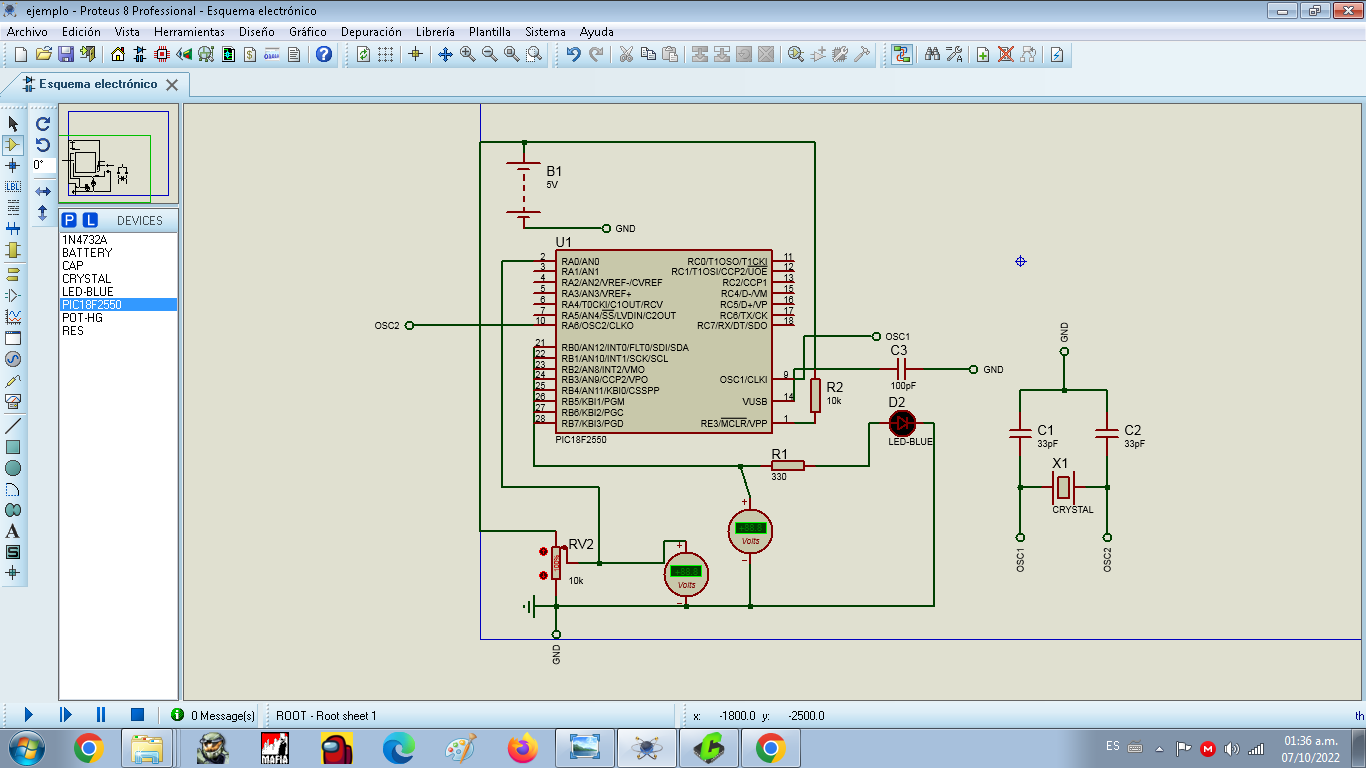Open the PCB layout red chip icon
This screenshot has height=768, width=1366.
pyautogui.click(x=162, y=54)
